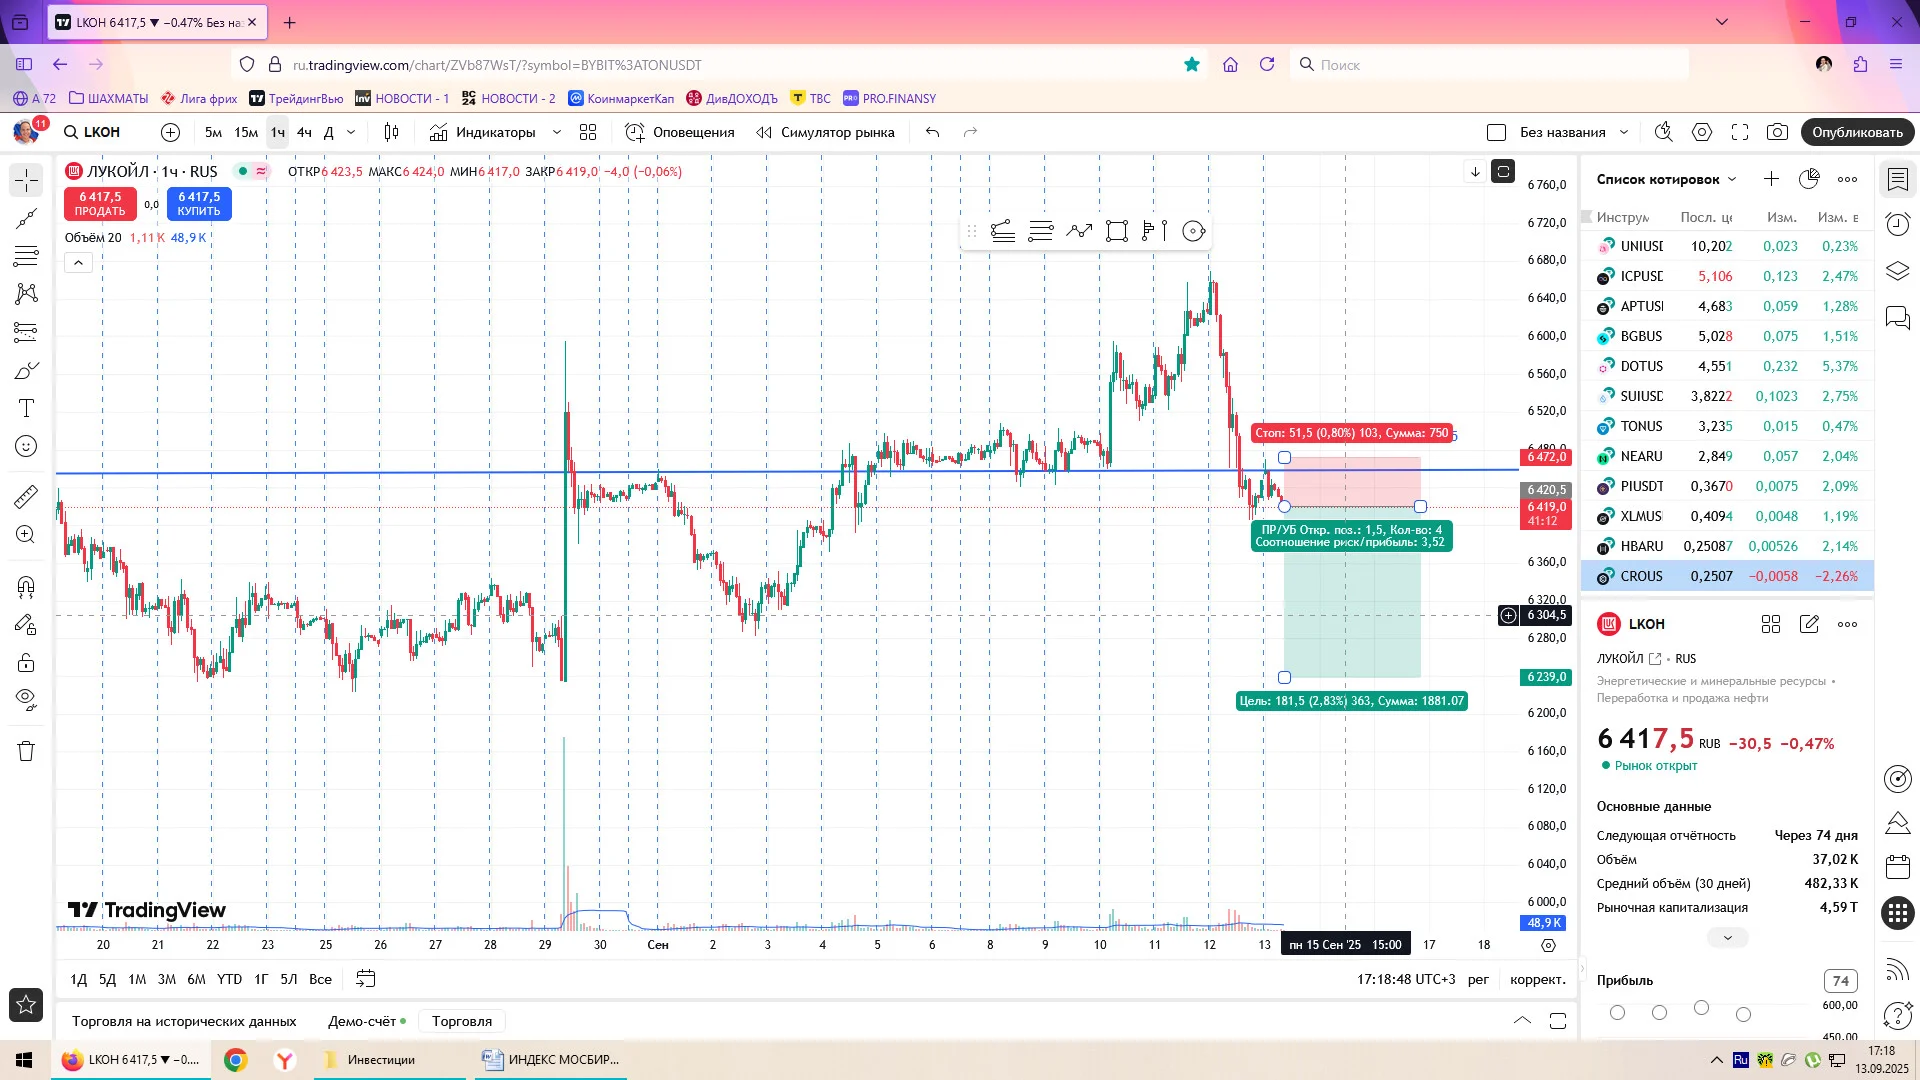Expand the timeframe dropdown arrow

click(351, 132)
